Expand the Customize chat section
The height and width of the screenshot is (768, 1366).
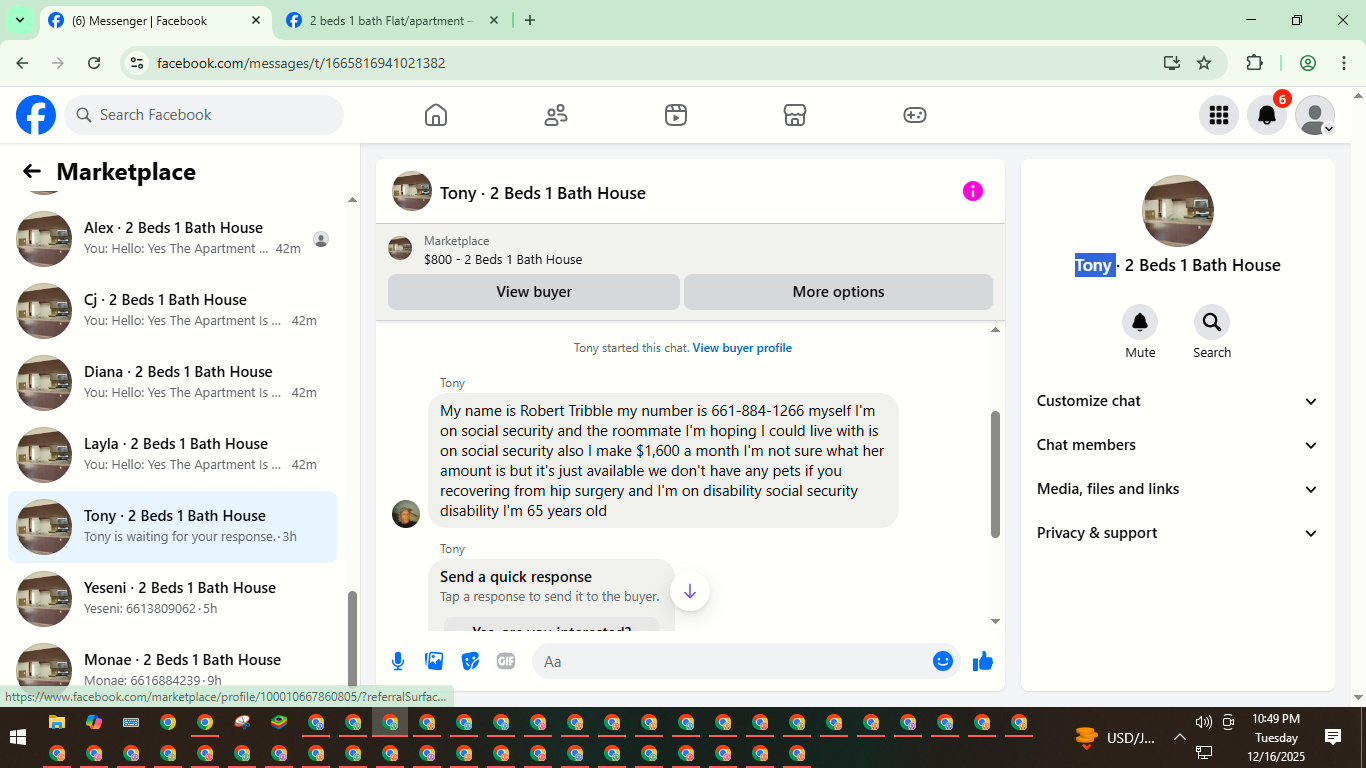[x=1177, y=401]
